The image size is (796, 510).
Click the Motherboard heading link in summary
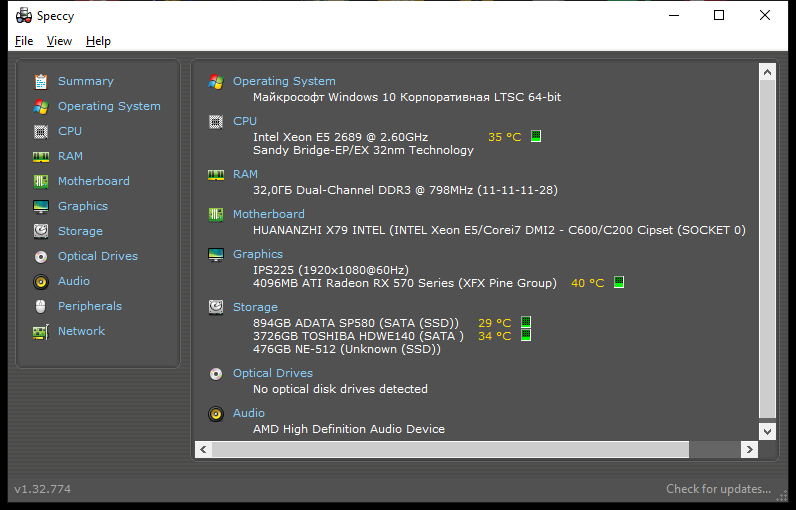click(x=269, y=214)
